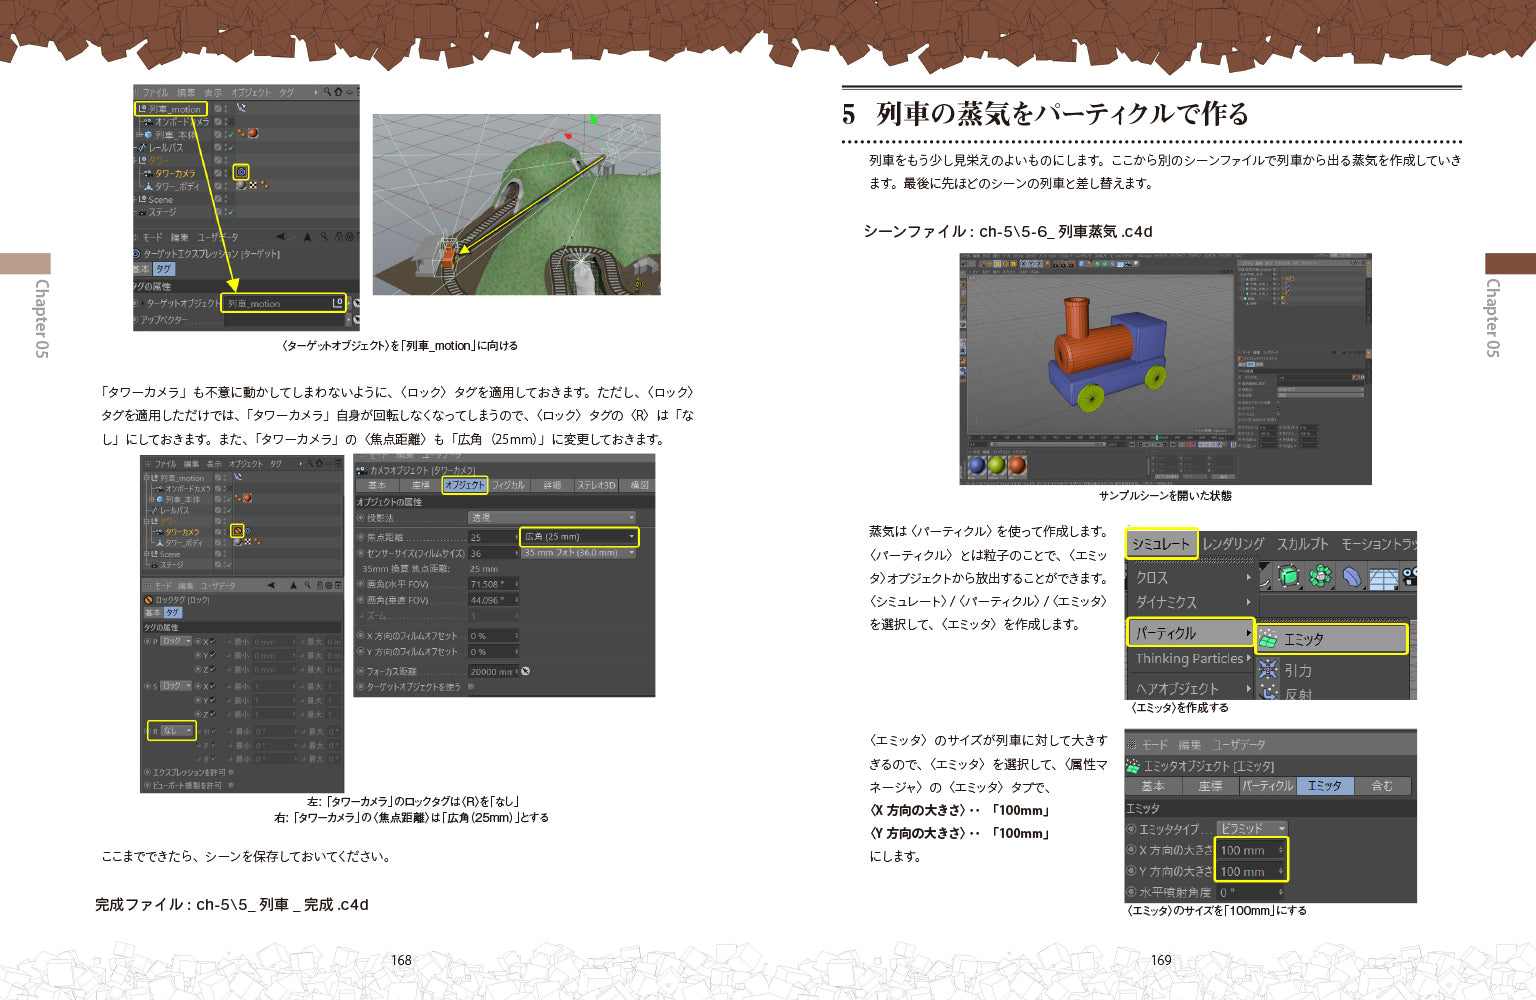The image size is (1536, 1000).
Task: Click the ターゲットエクスプレッション header icon
Action: click(137, 254)
